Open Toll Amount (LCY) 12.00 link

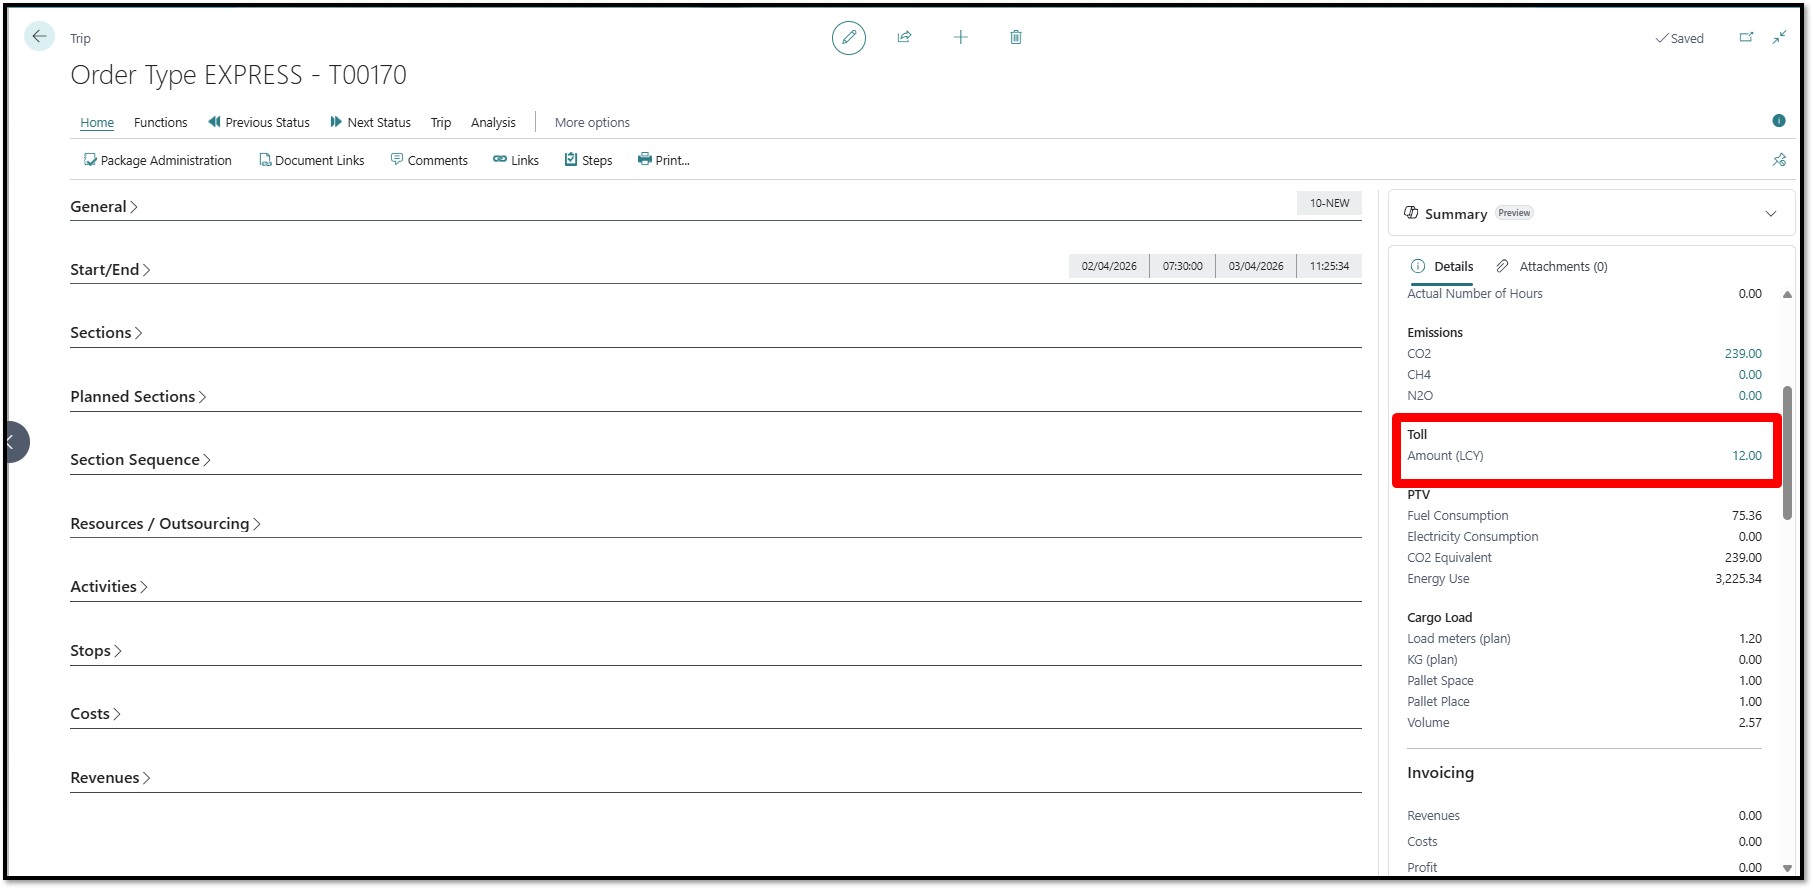[1747, 456]
